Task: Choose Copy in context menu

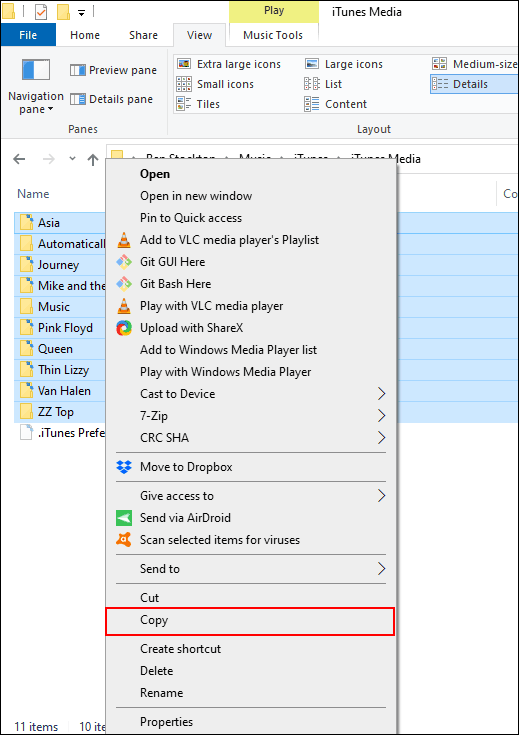Action: tap(251, 620)
